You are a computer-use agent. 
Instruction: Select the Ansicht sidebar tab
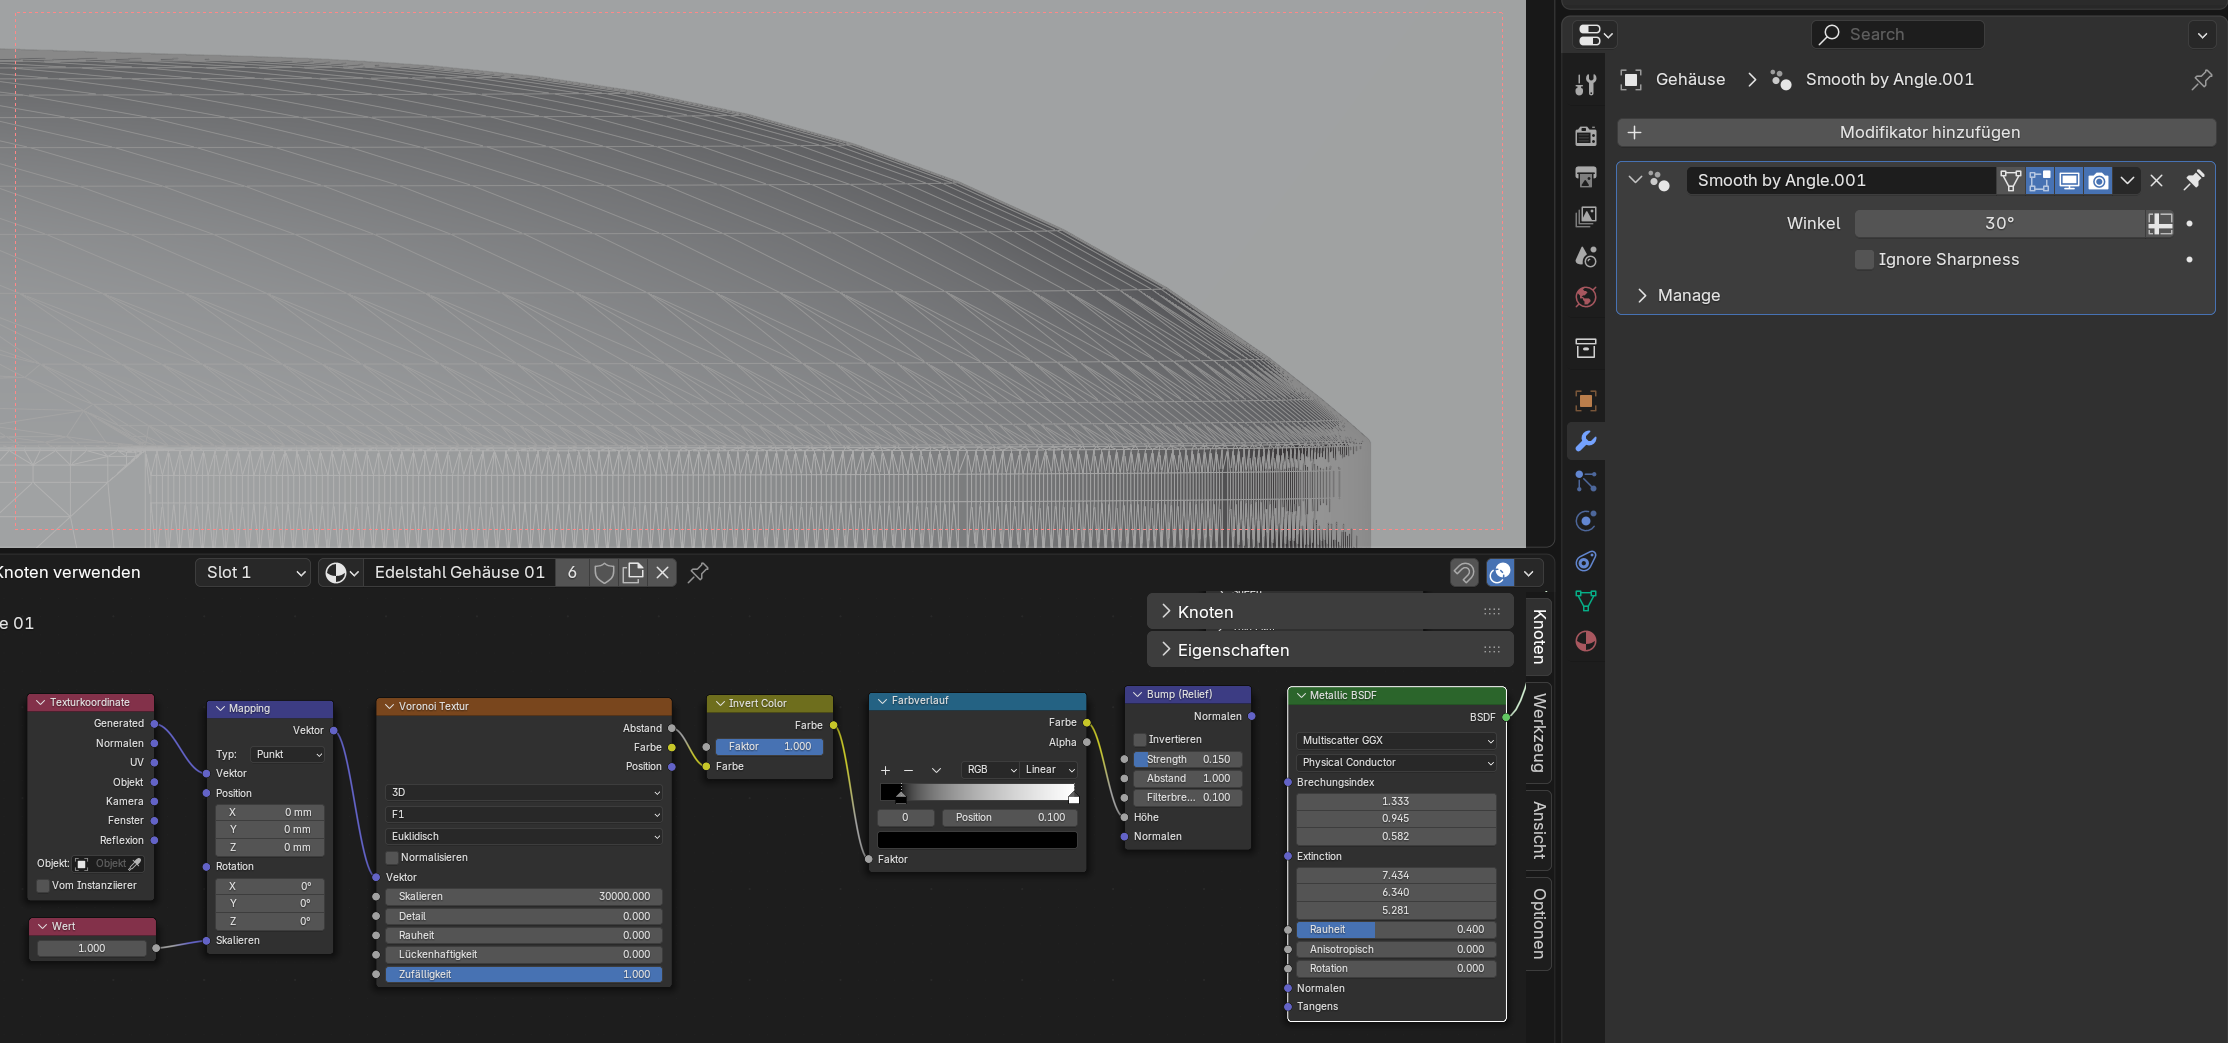(x=1539, y=830)
